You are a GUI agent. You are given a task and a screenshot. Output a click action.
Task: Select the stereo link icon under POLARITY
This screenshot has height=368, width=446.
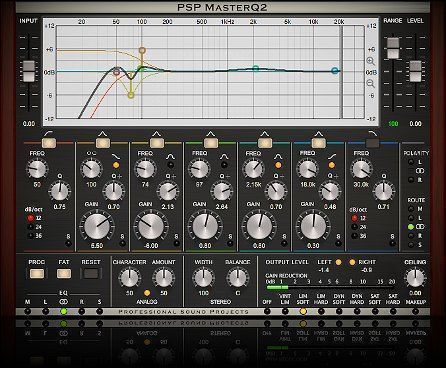420,171
